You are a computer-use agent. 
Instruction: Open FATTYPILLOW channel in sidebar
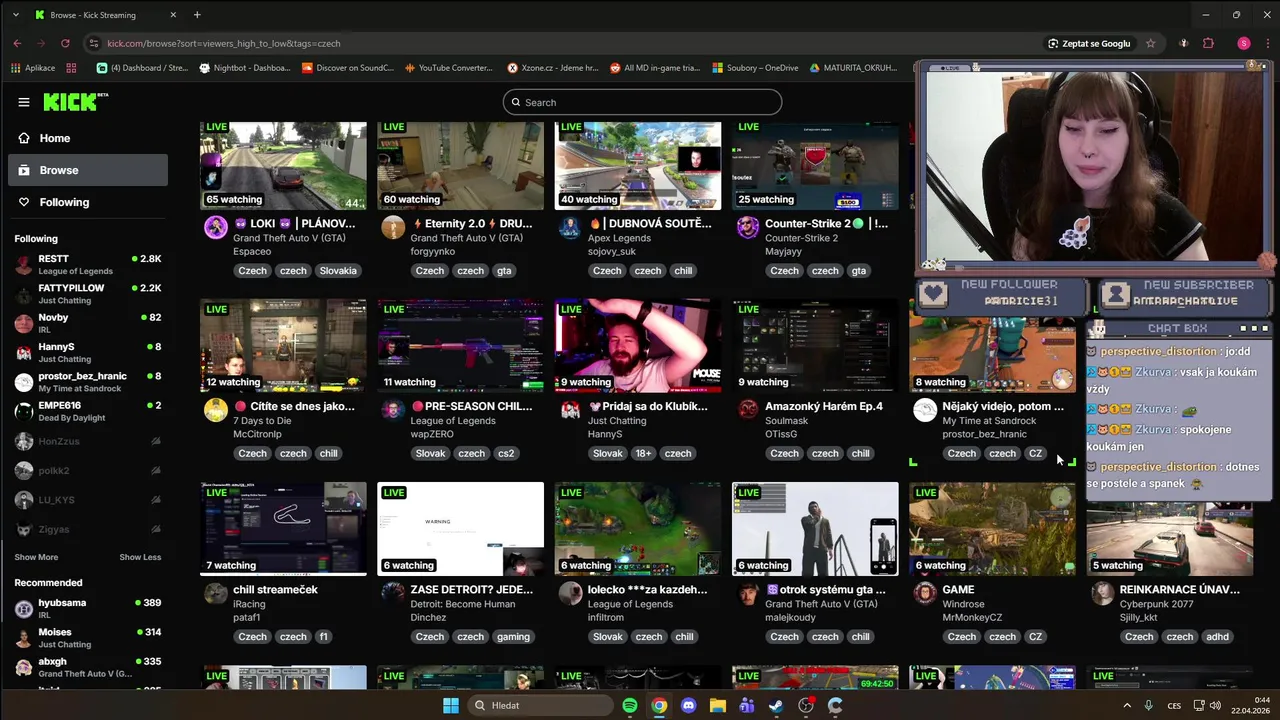tap(88, 294)
